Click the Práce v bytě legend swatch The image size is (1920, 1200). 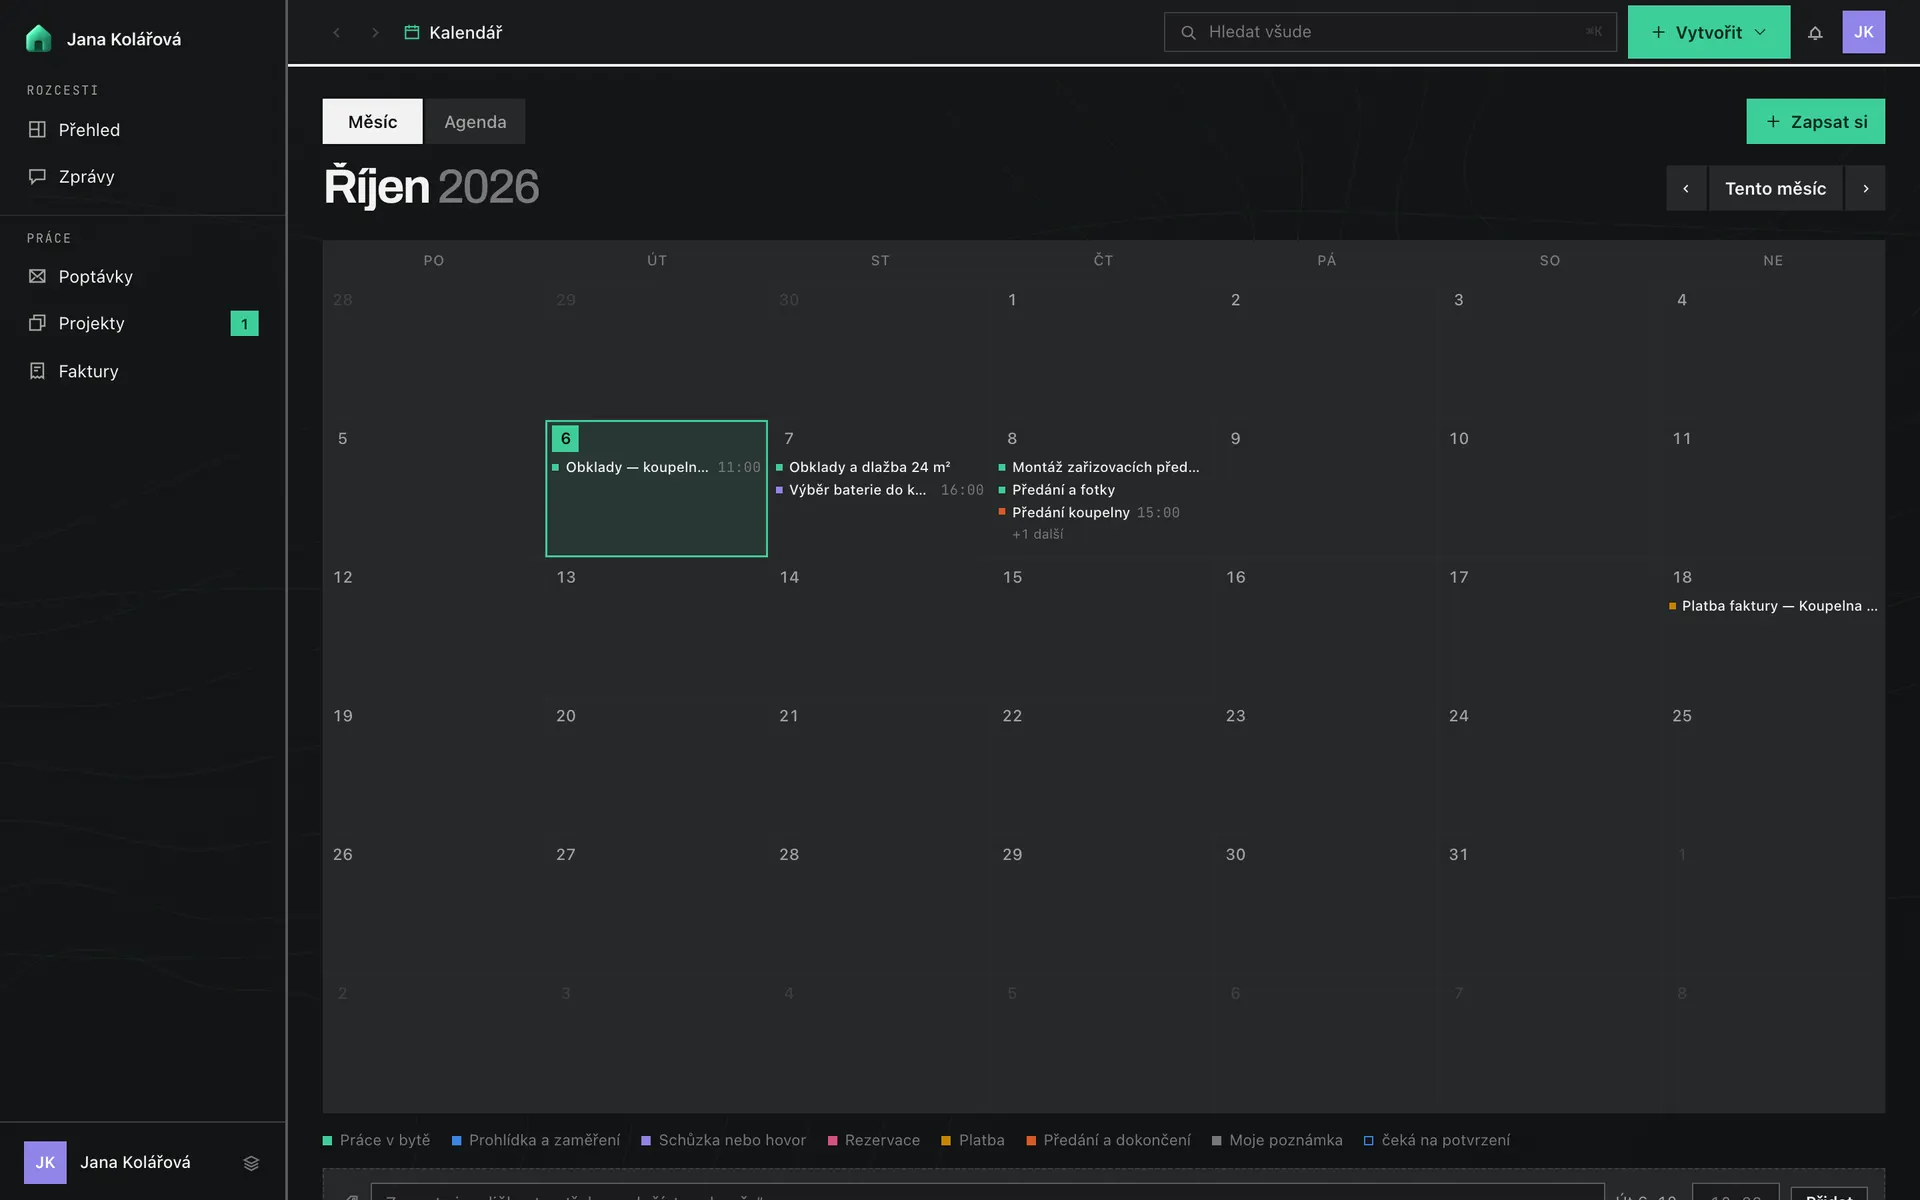[x=327, y=1141]
